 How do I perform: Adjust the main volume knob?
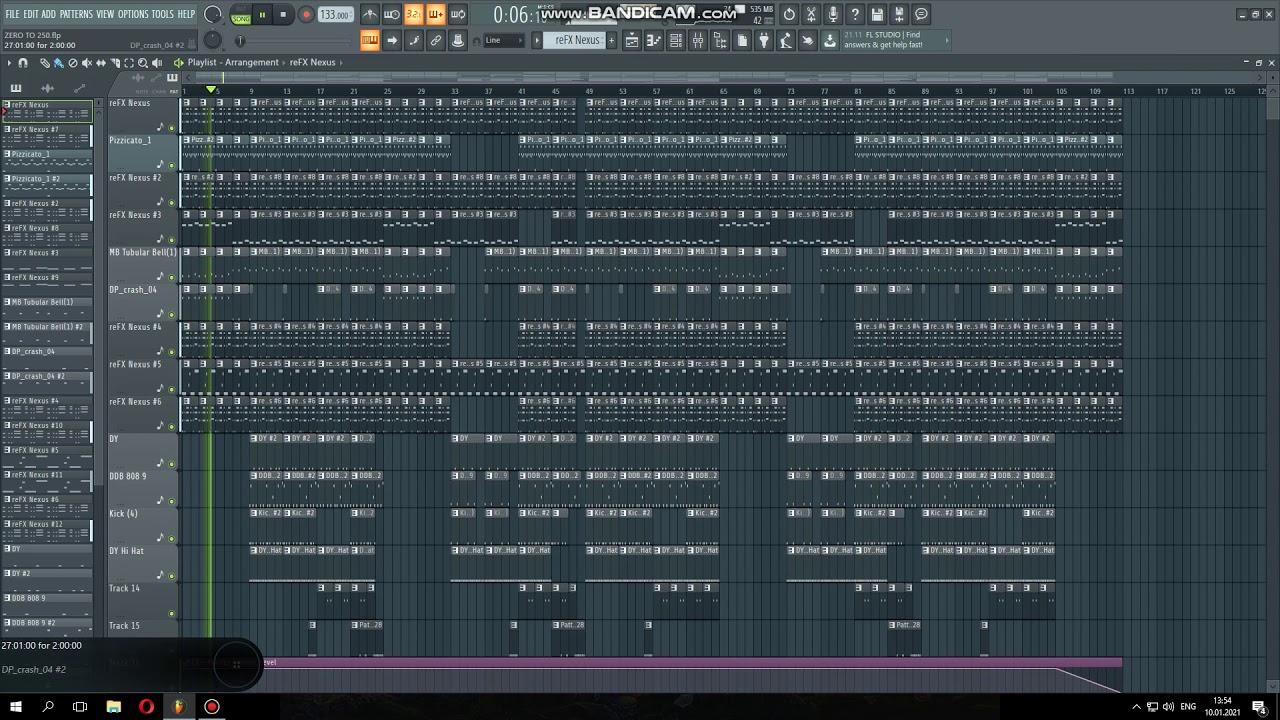[x=212, y=15]
